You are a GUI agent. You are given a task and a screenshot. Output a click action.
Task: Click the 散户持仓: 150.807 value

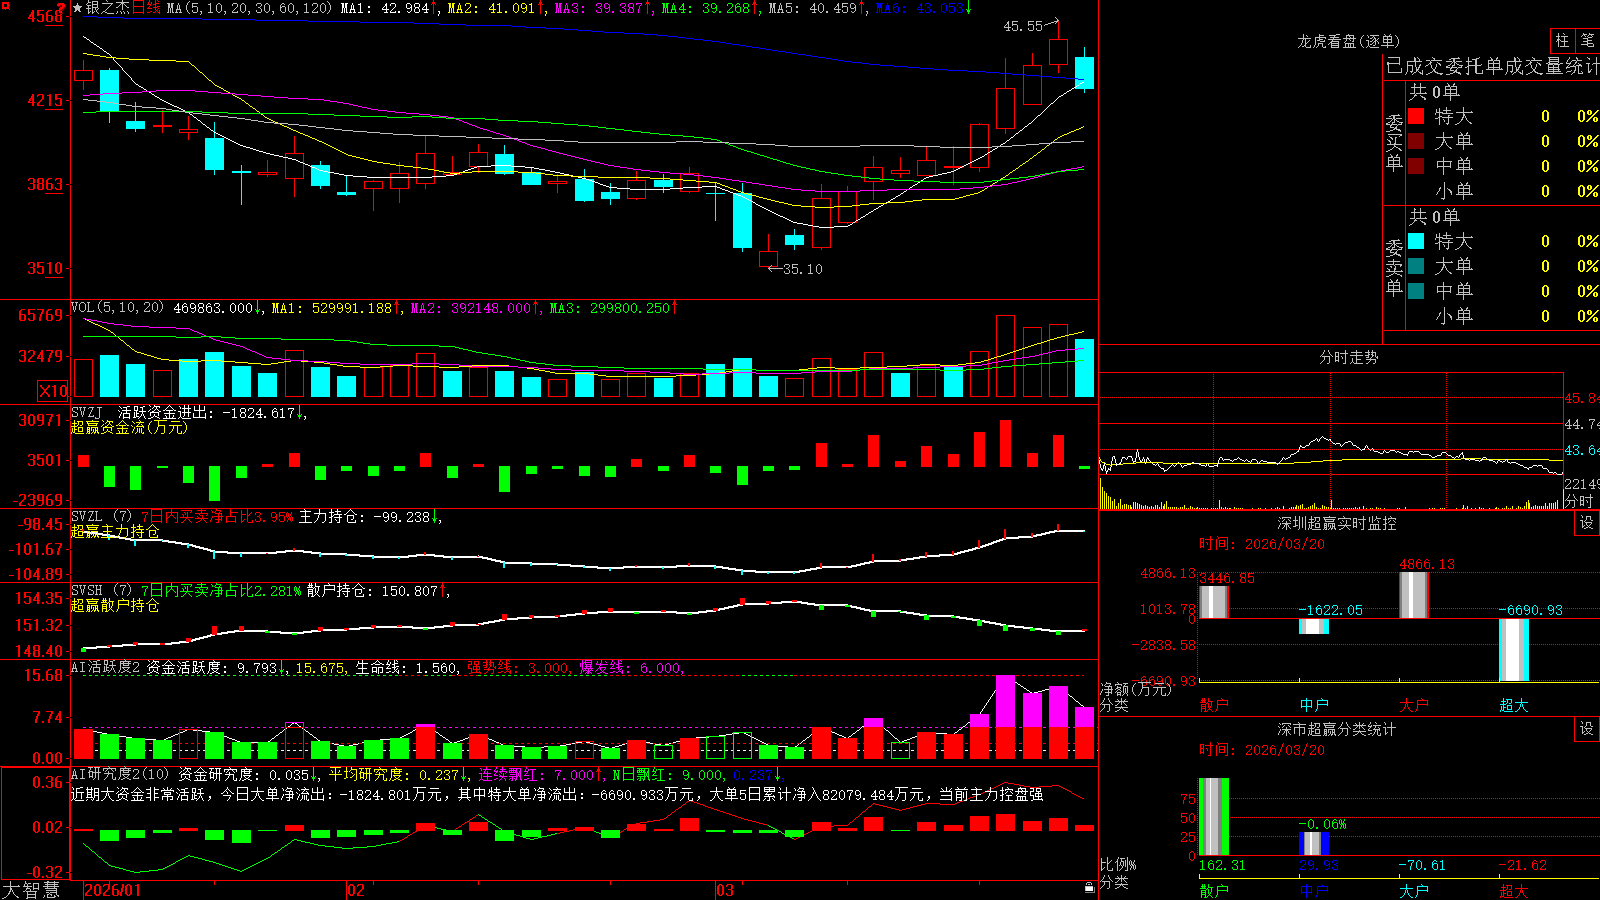click(x=372, y=591)
